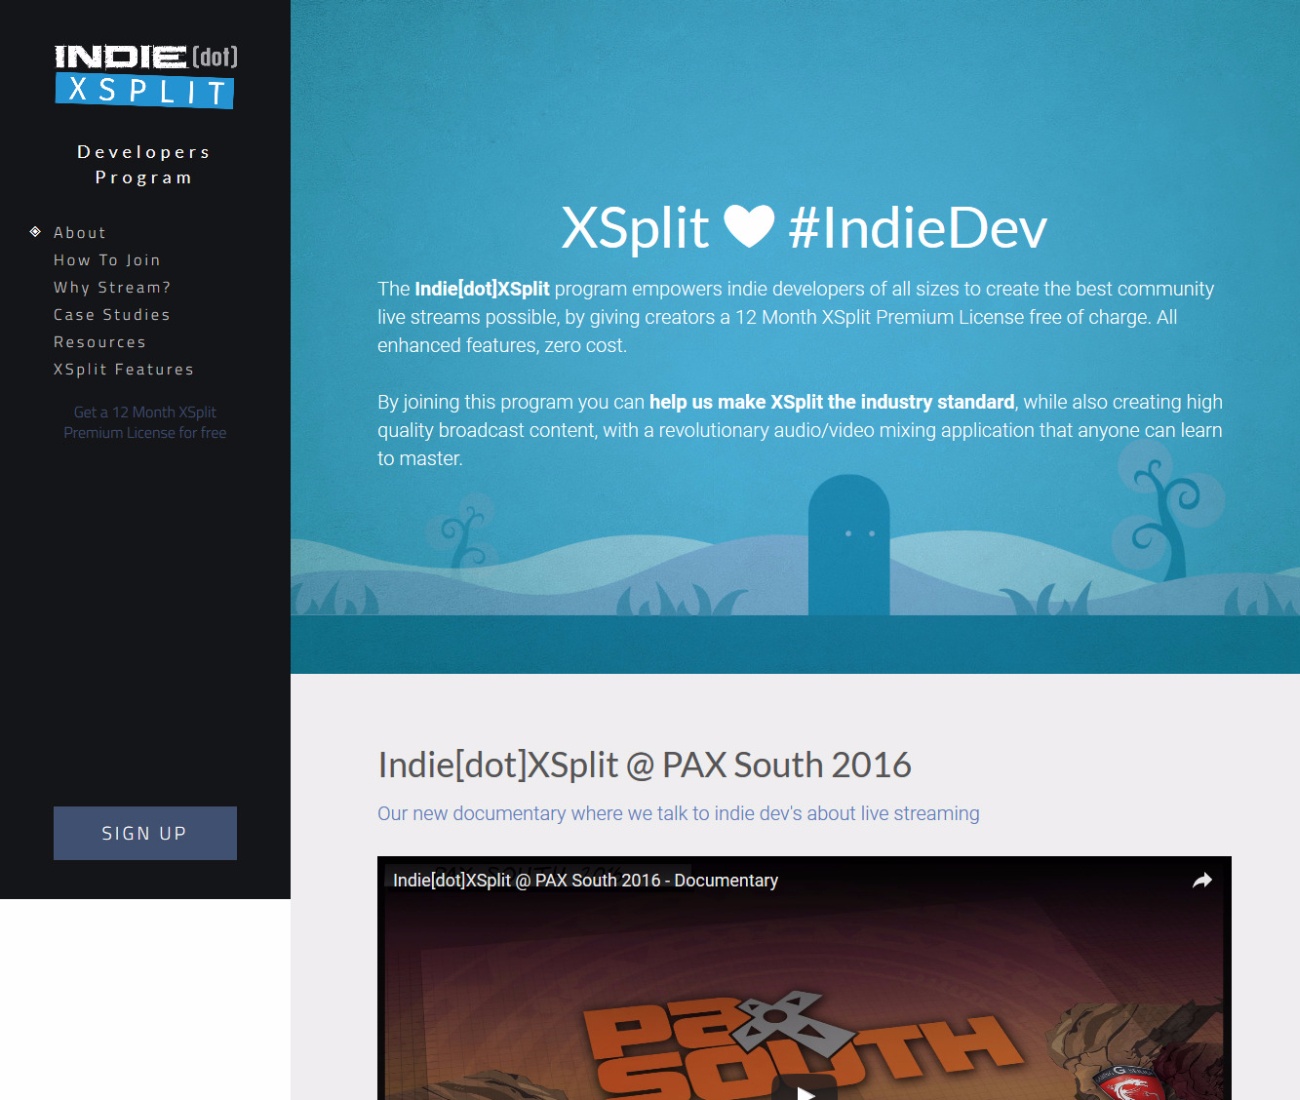Screen dimensions: 1300x1100
Task: Open the Resources section
Action: [x=100, y=342]
